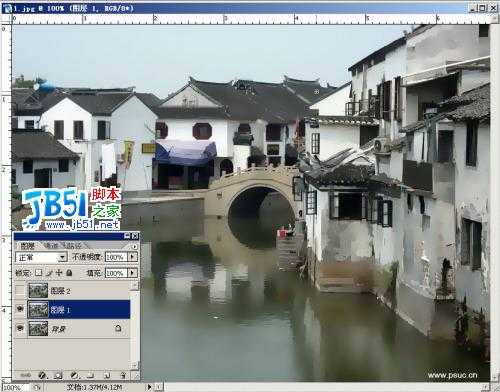Delete the selected layer with trash icon
The width and height of the screenshot is (500, 392).
pyautogui.click(x=123, y=375)
